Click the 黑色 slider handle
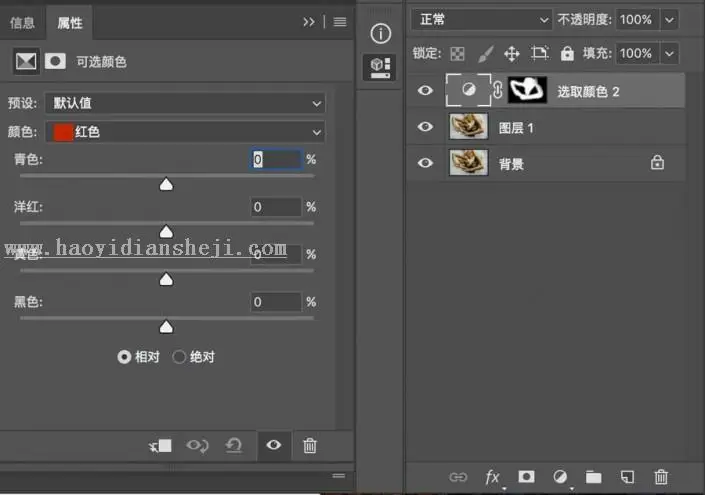 click(166, 327)
